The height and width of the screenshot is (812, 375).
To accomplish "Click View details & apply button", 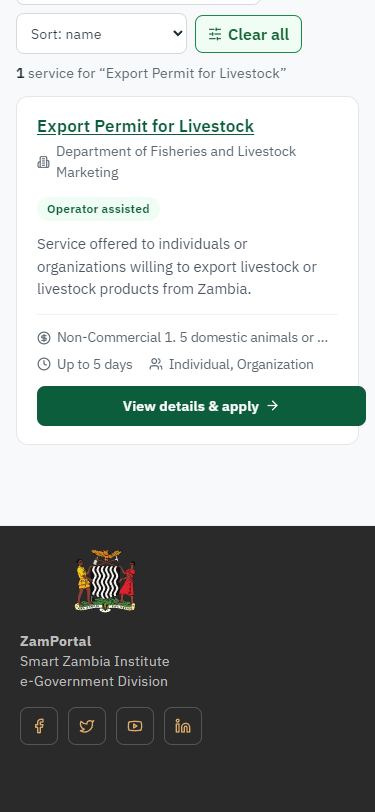I will click(x=201, y=406).
